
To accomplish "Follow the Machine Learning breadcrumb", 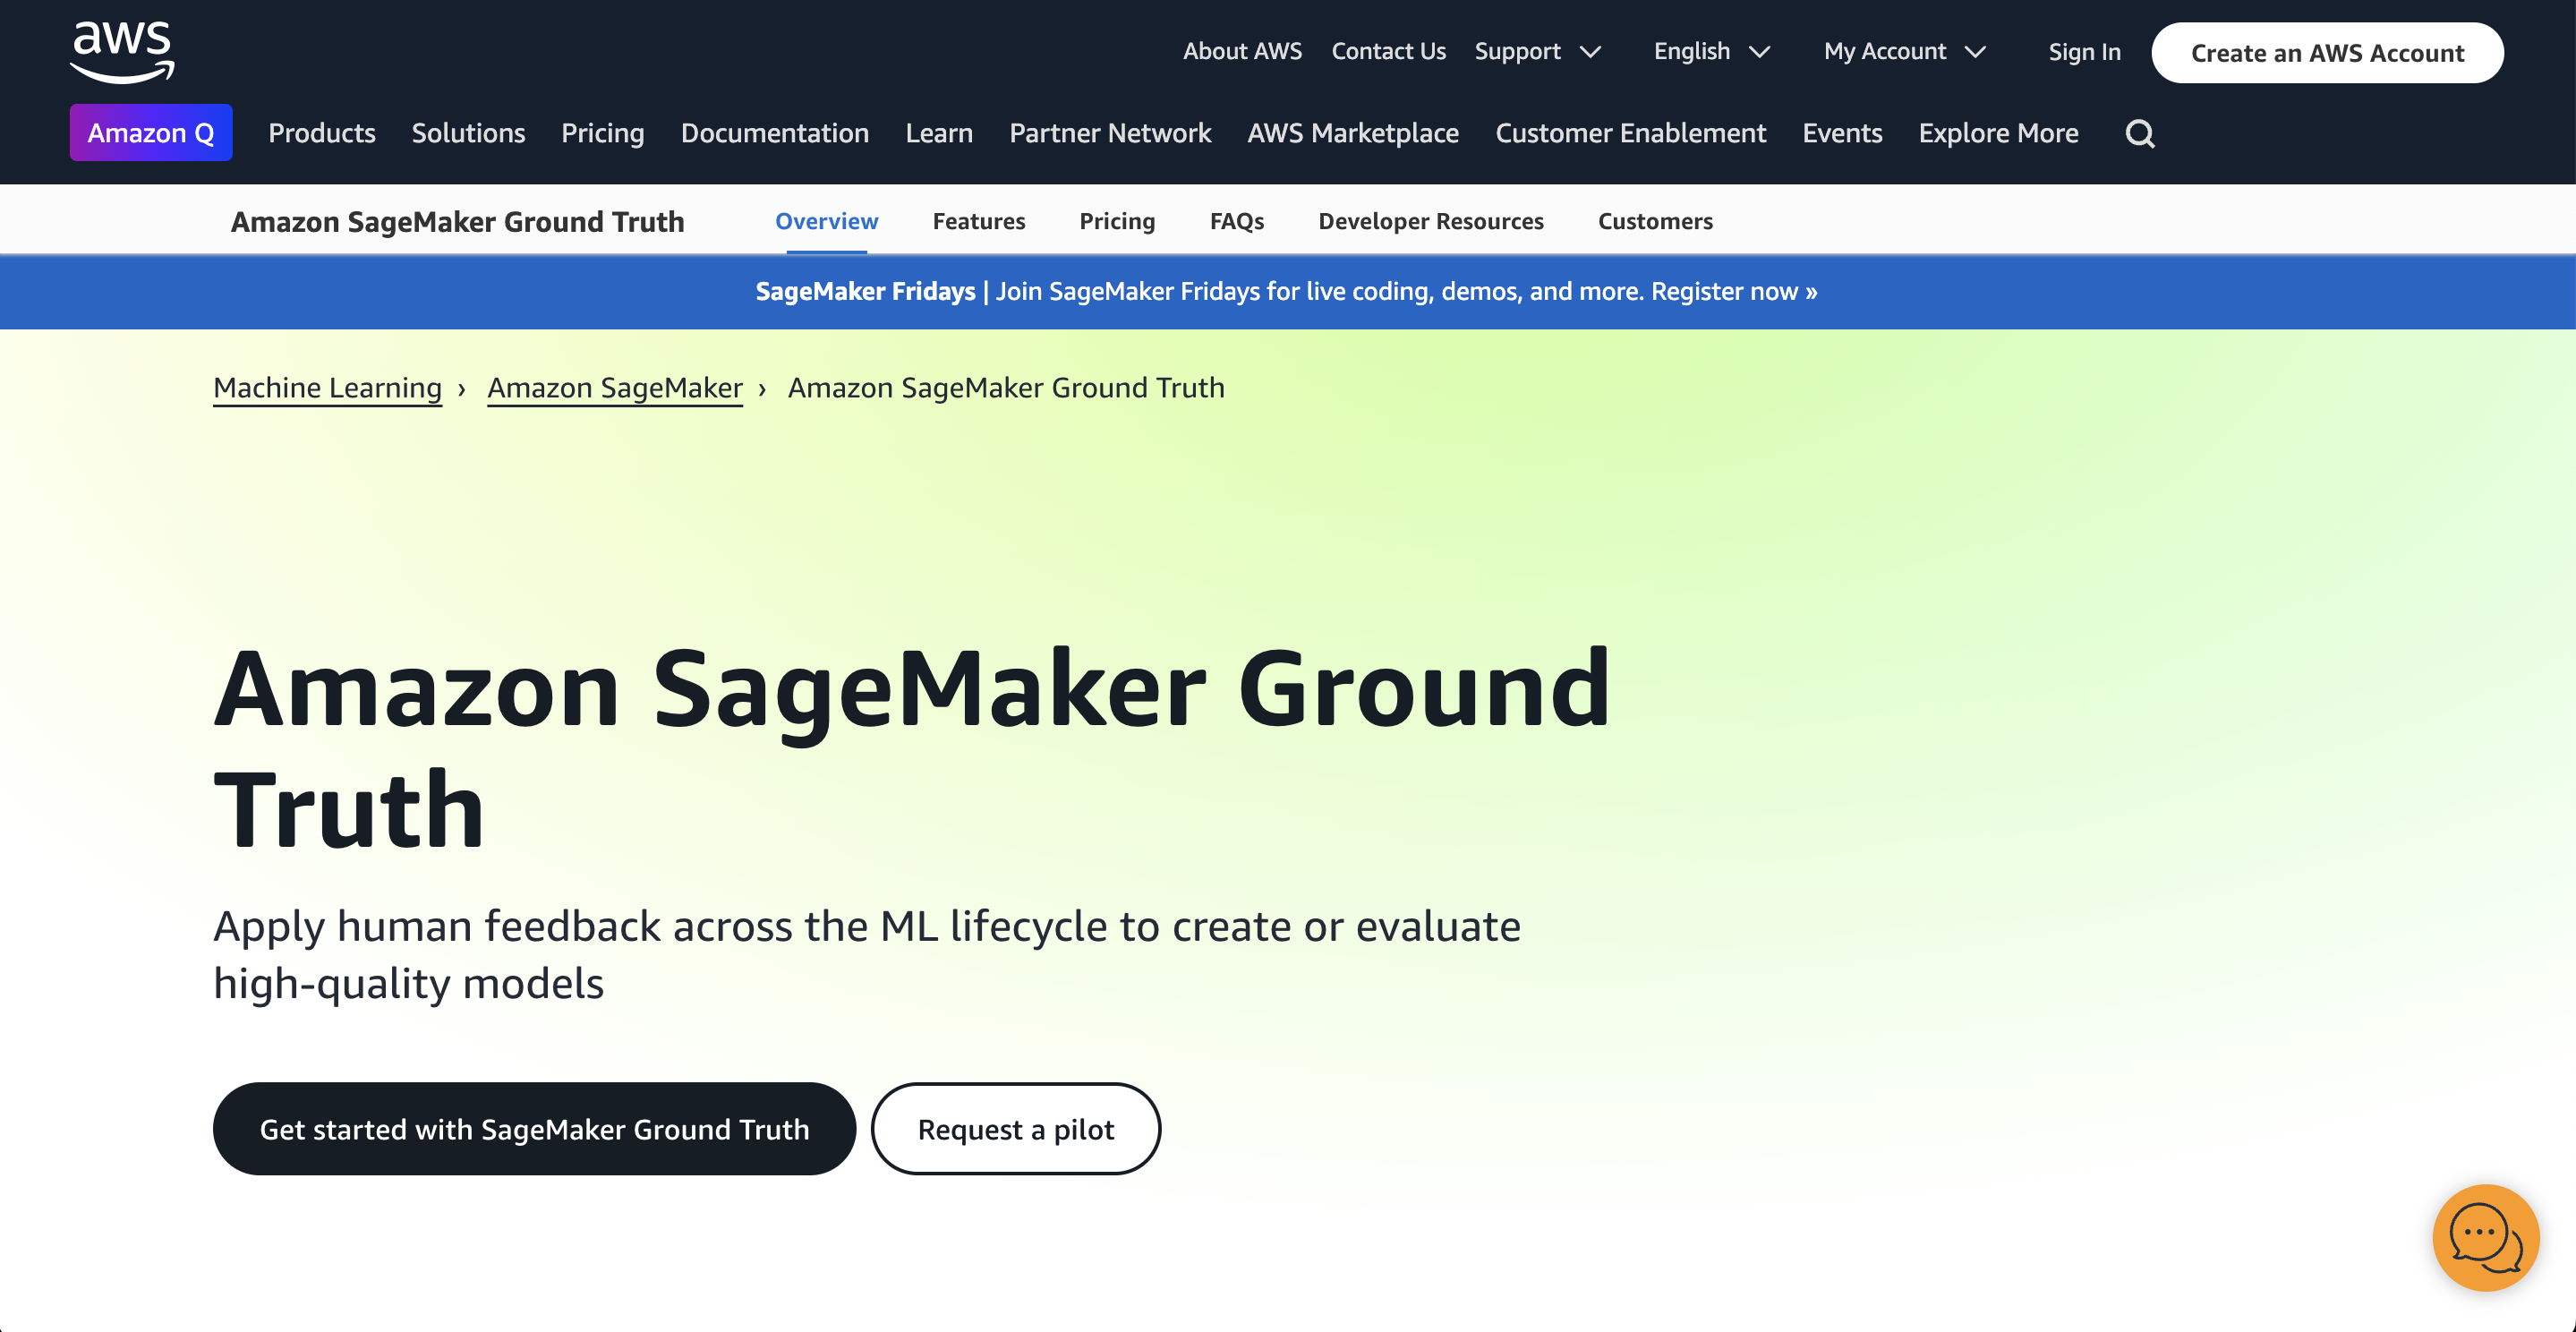I will coord(328,388).
